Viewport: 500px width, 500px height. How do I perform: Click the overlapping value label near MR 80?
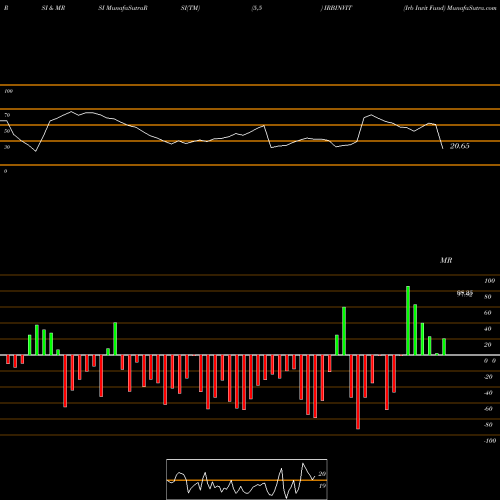point(465,294)
